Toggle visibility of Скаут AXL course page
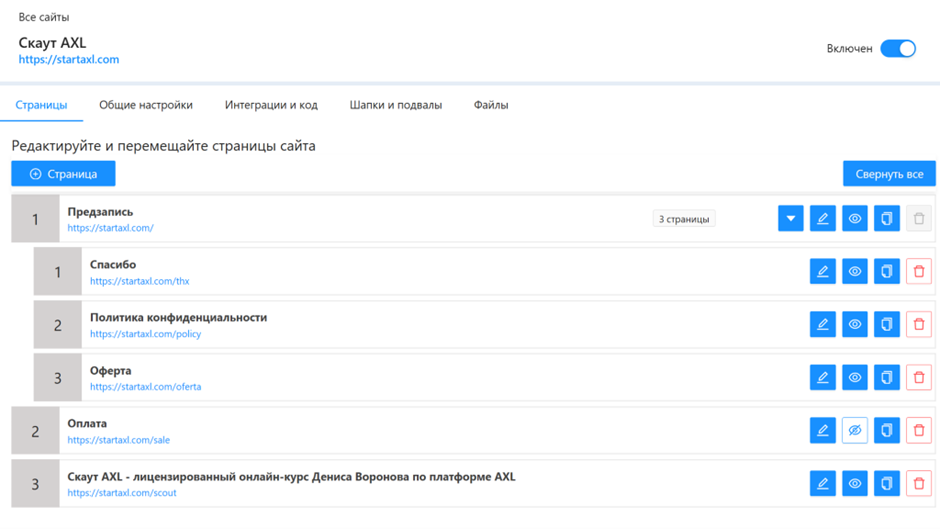The image size is (940, 529). coord(854,483)
